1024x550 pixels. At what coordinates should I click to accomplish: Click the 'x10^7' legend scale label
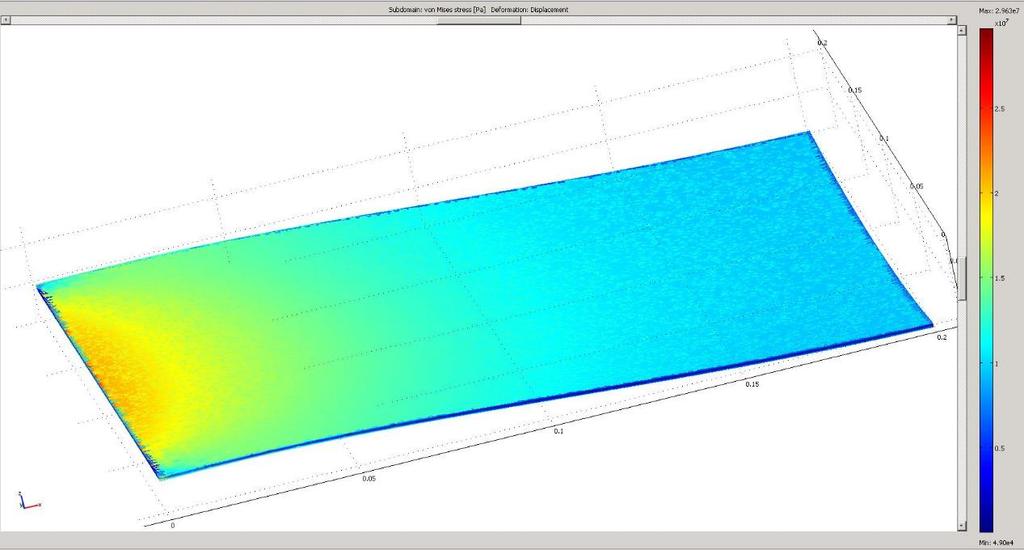1002,23
